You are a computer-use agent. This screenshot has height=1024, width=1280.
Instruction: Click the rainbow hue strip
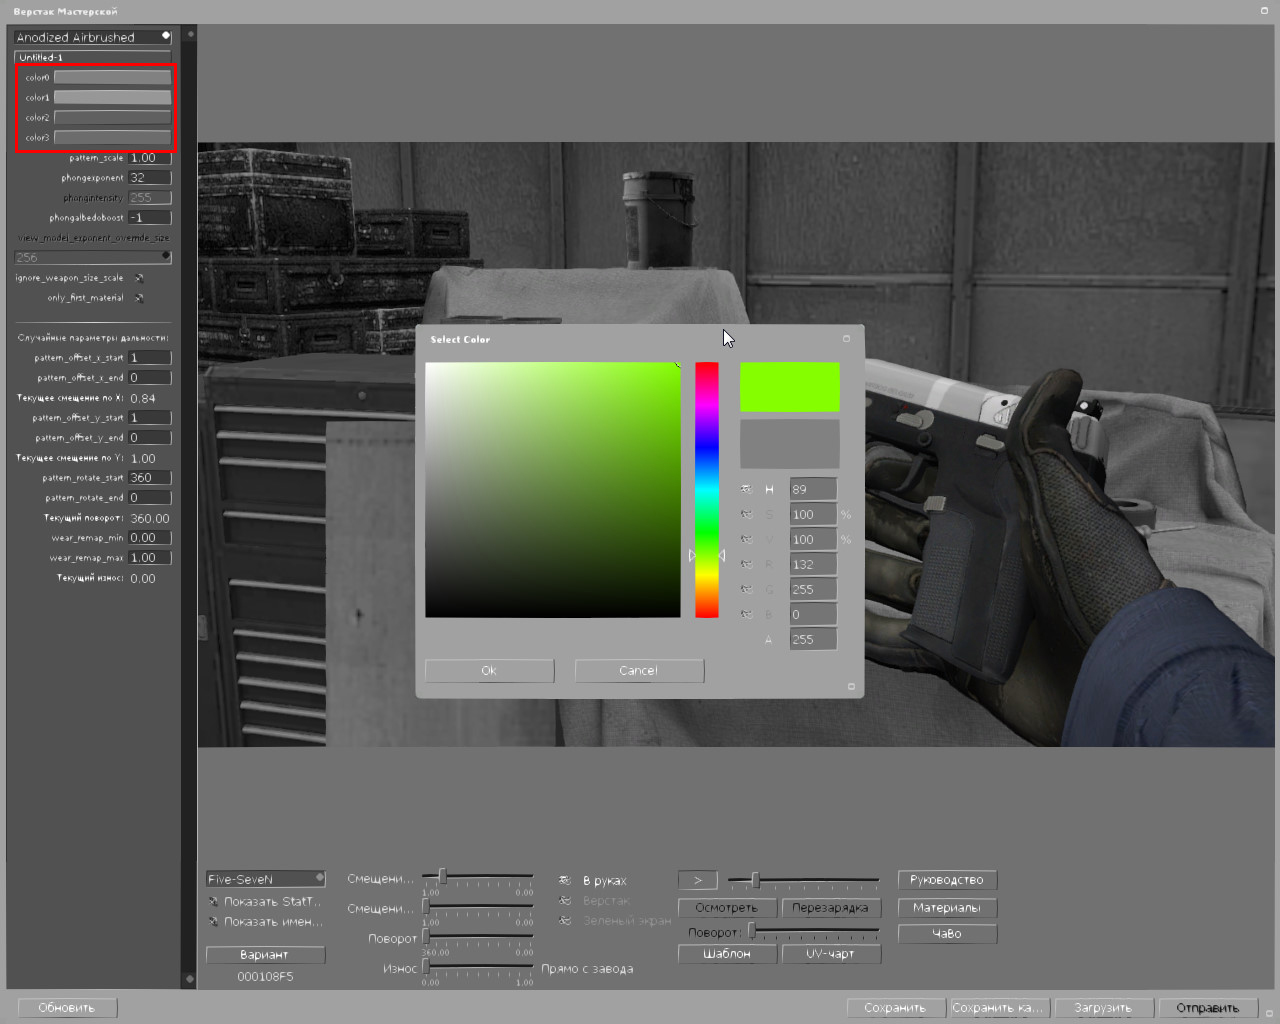(x=707, y=490)
